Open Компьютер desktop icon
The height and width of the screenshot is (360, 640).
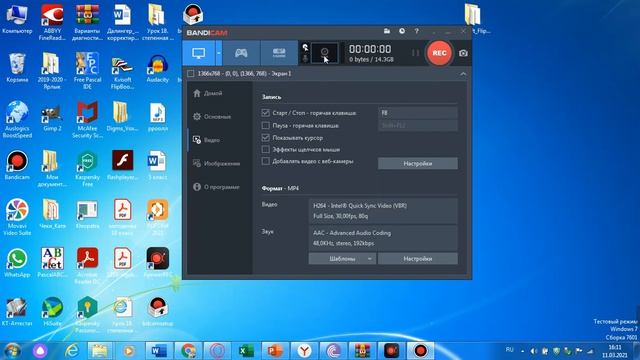(x=17, y=20)
